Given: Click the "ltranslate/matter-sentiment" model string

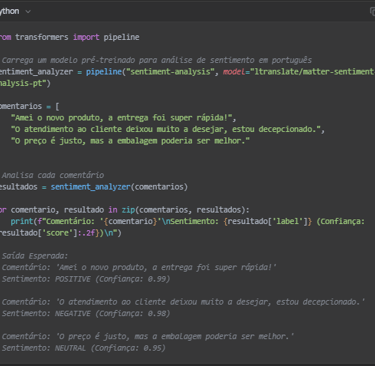Looking at the screenshot, I should [x=312, y=72].
